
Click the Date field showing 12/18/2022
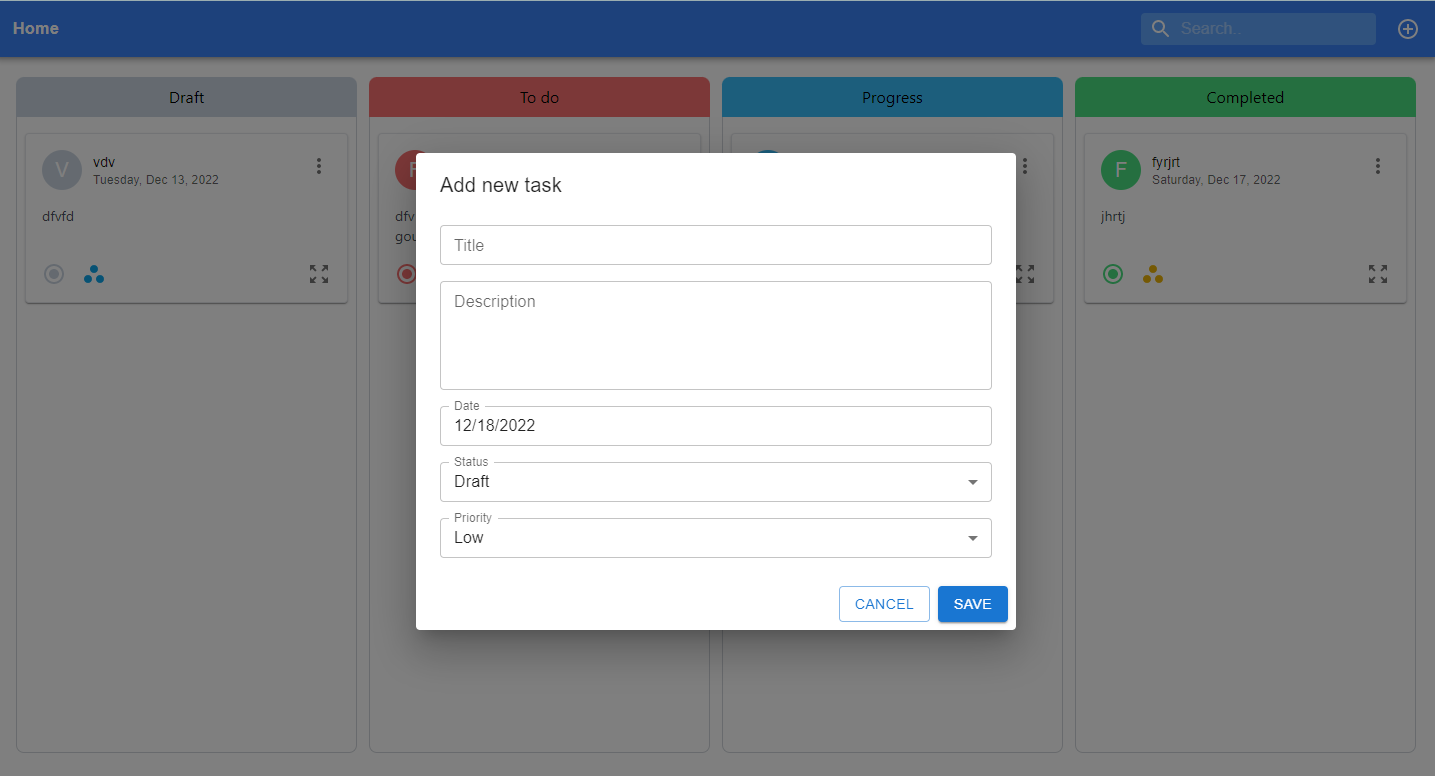pos(716,426)
